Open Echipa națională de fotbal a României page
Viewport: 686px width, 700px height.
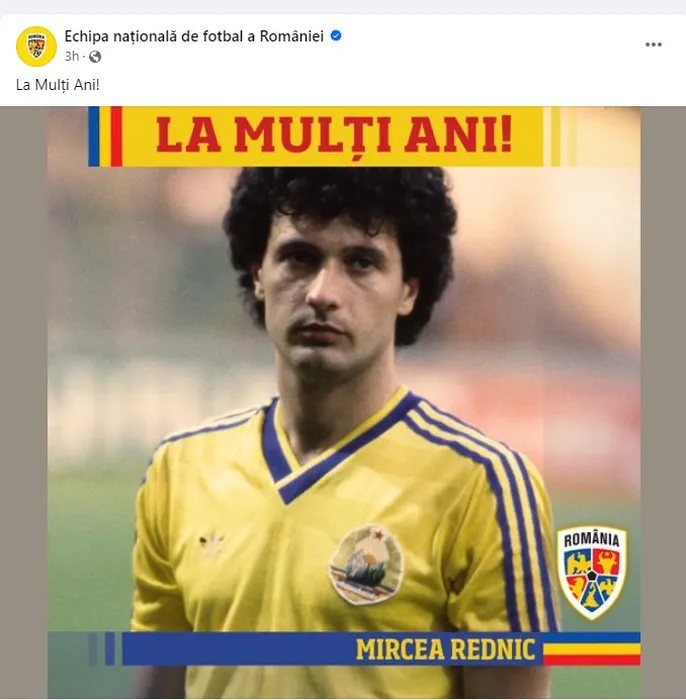tap(194, 36)
